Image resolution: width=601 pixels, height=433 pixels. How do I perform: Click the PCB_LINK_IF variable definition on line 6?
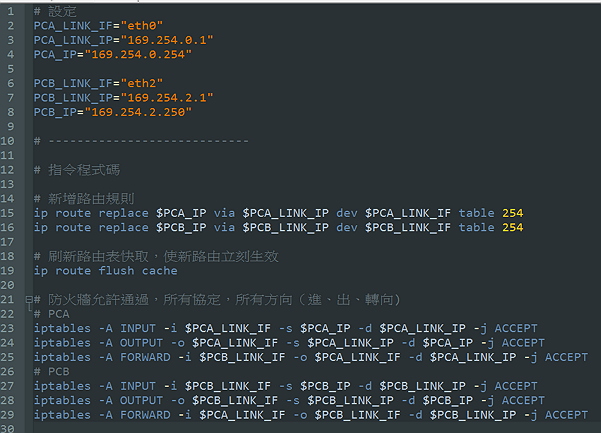(73, 83)
